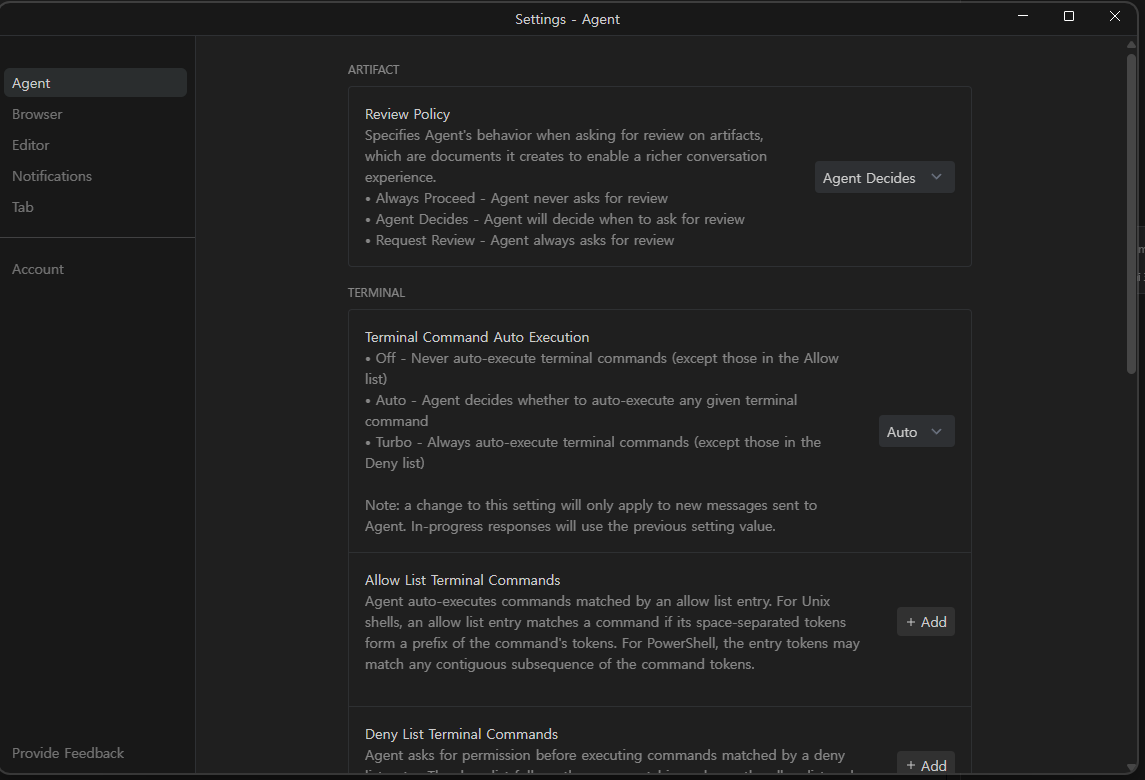
Task: Close the Settings window
Action: pos(1115,16)
